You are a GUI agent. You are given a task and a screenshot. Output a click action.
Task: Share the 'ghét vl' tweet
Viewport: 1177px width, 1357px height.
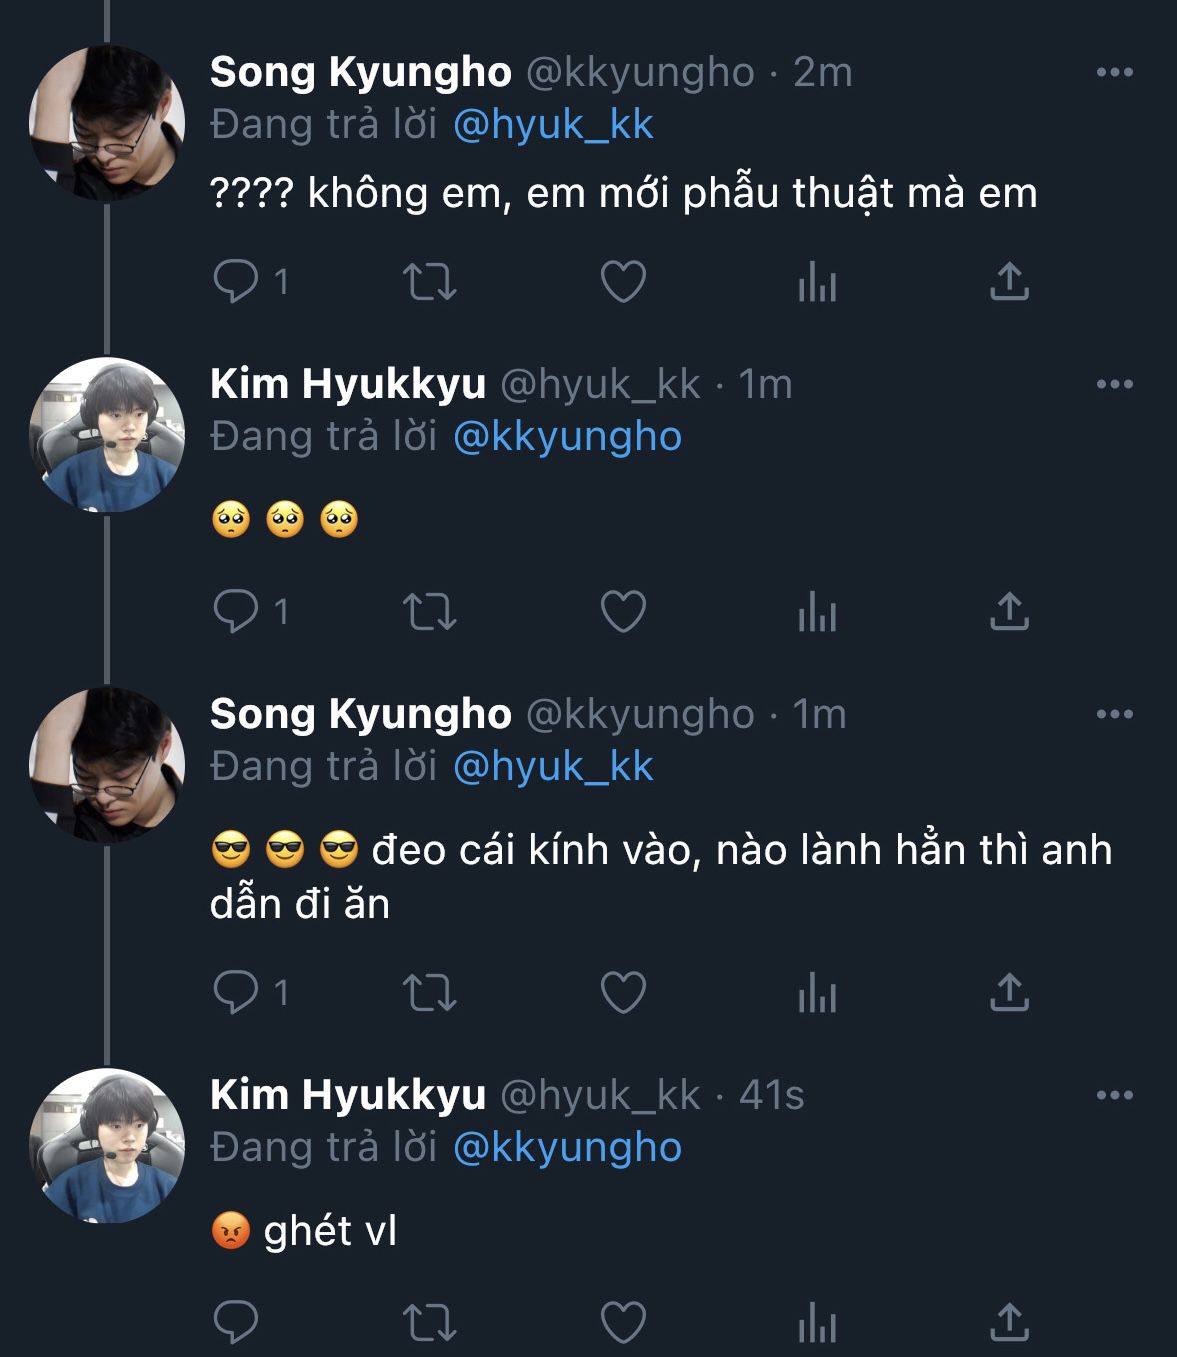point(1009,1322)
